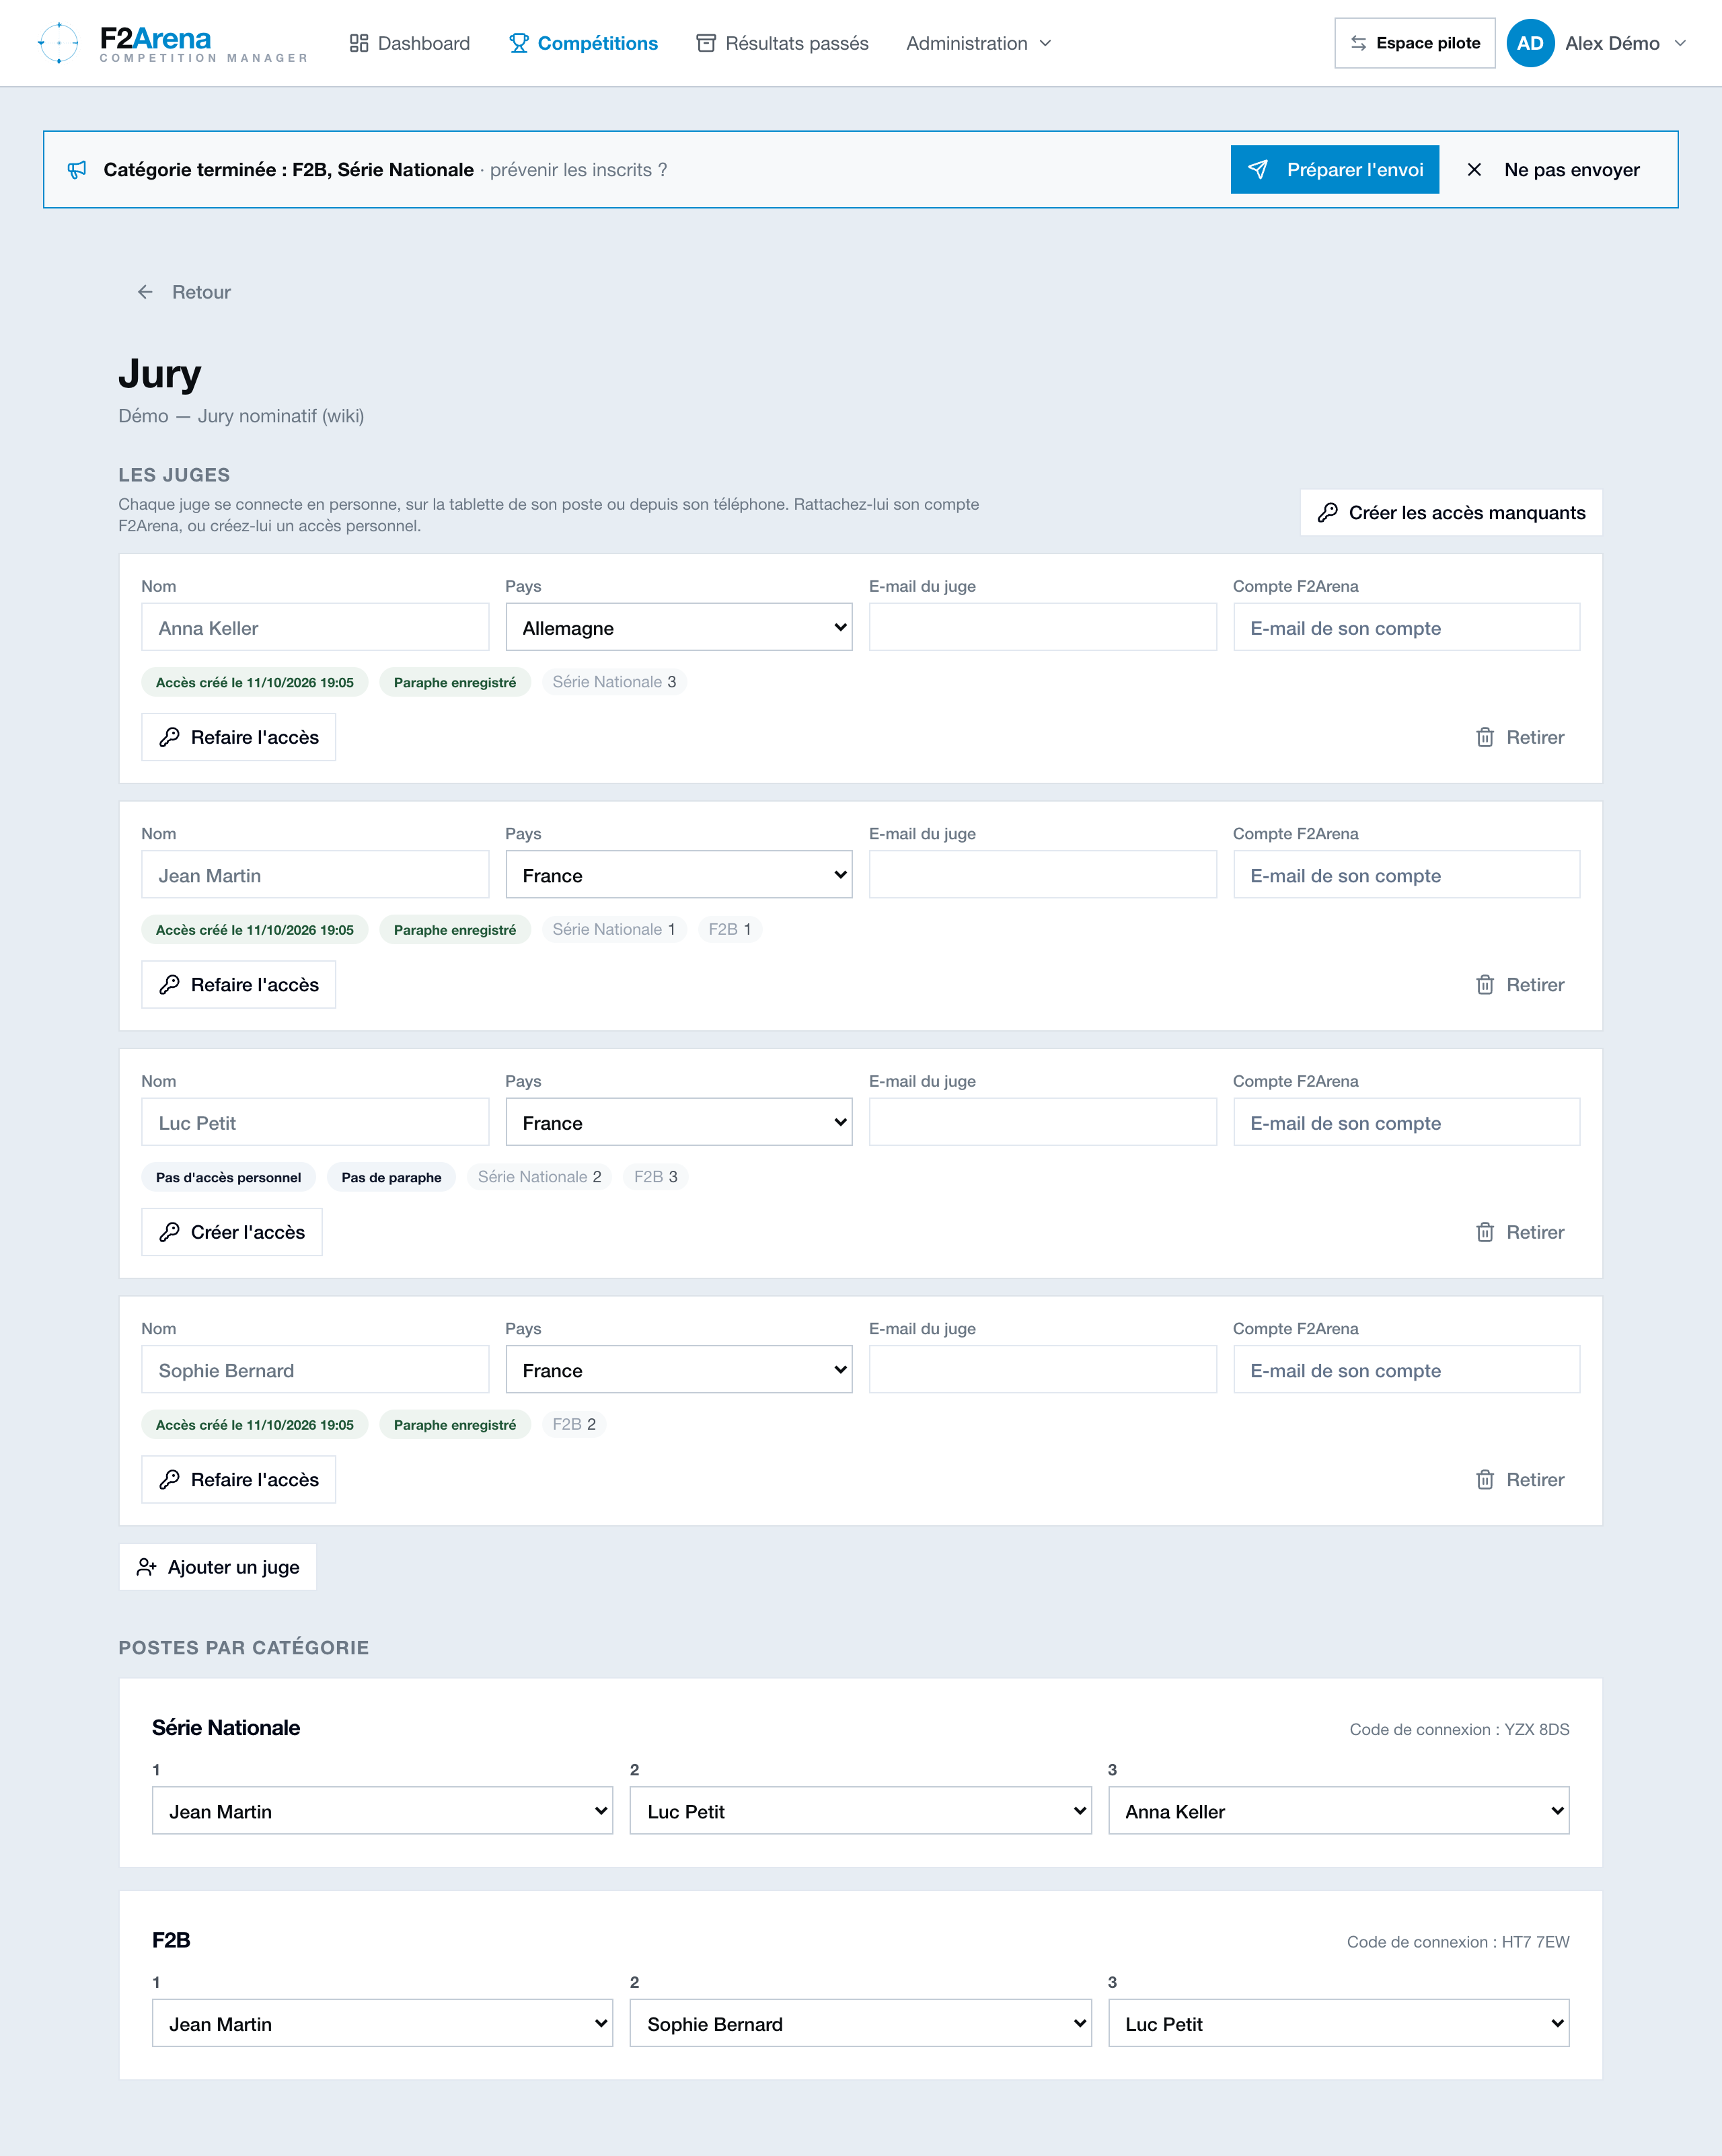Click the swap icon in Espace pilote

(1358, 43)
